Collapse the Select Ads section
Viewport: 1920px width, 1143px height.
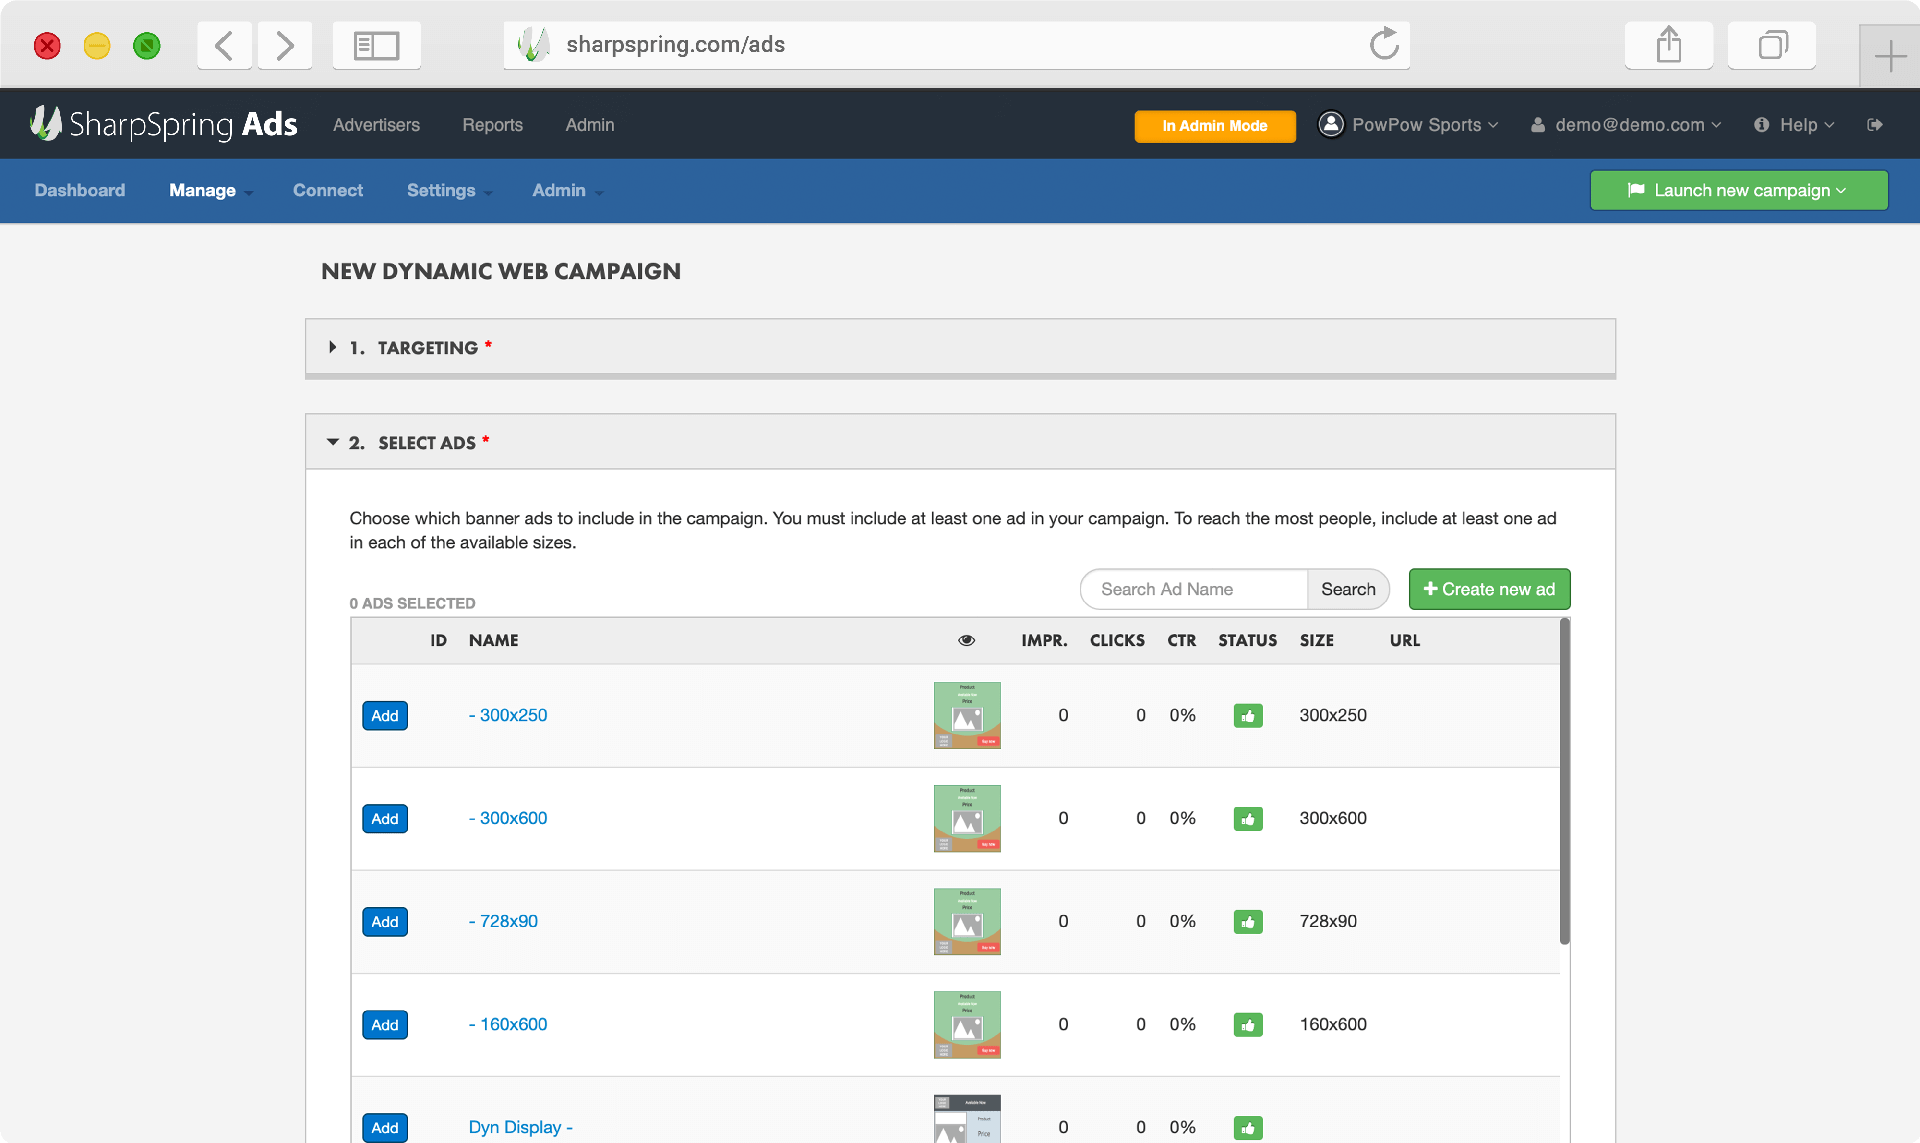412,443
